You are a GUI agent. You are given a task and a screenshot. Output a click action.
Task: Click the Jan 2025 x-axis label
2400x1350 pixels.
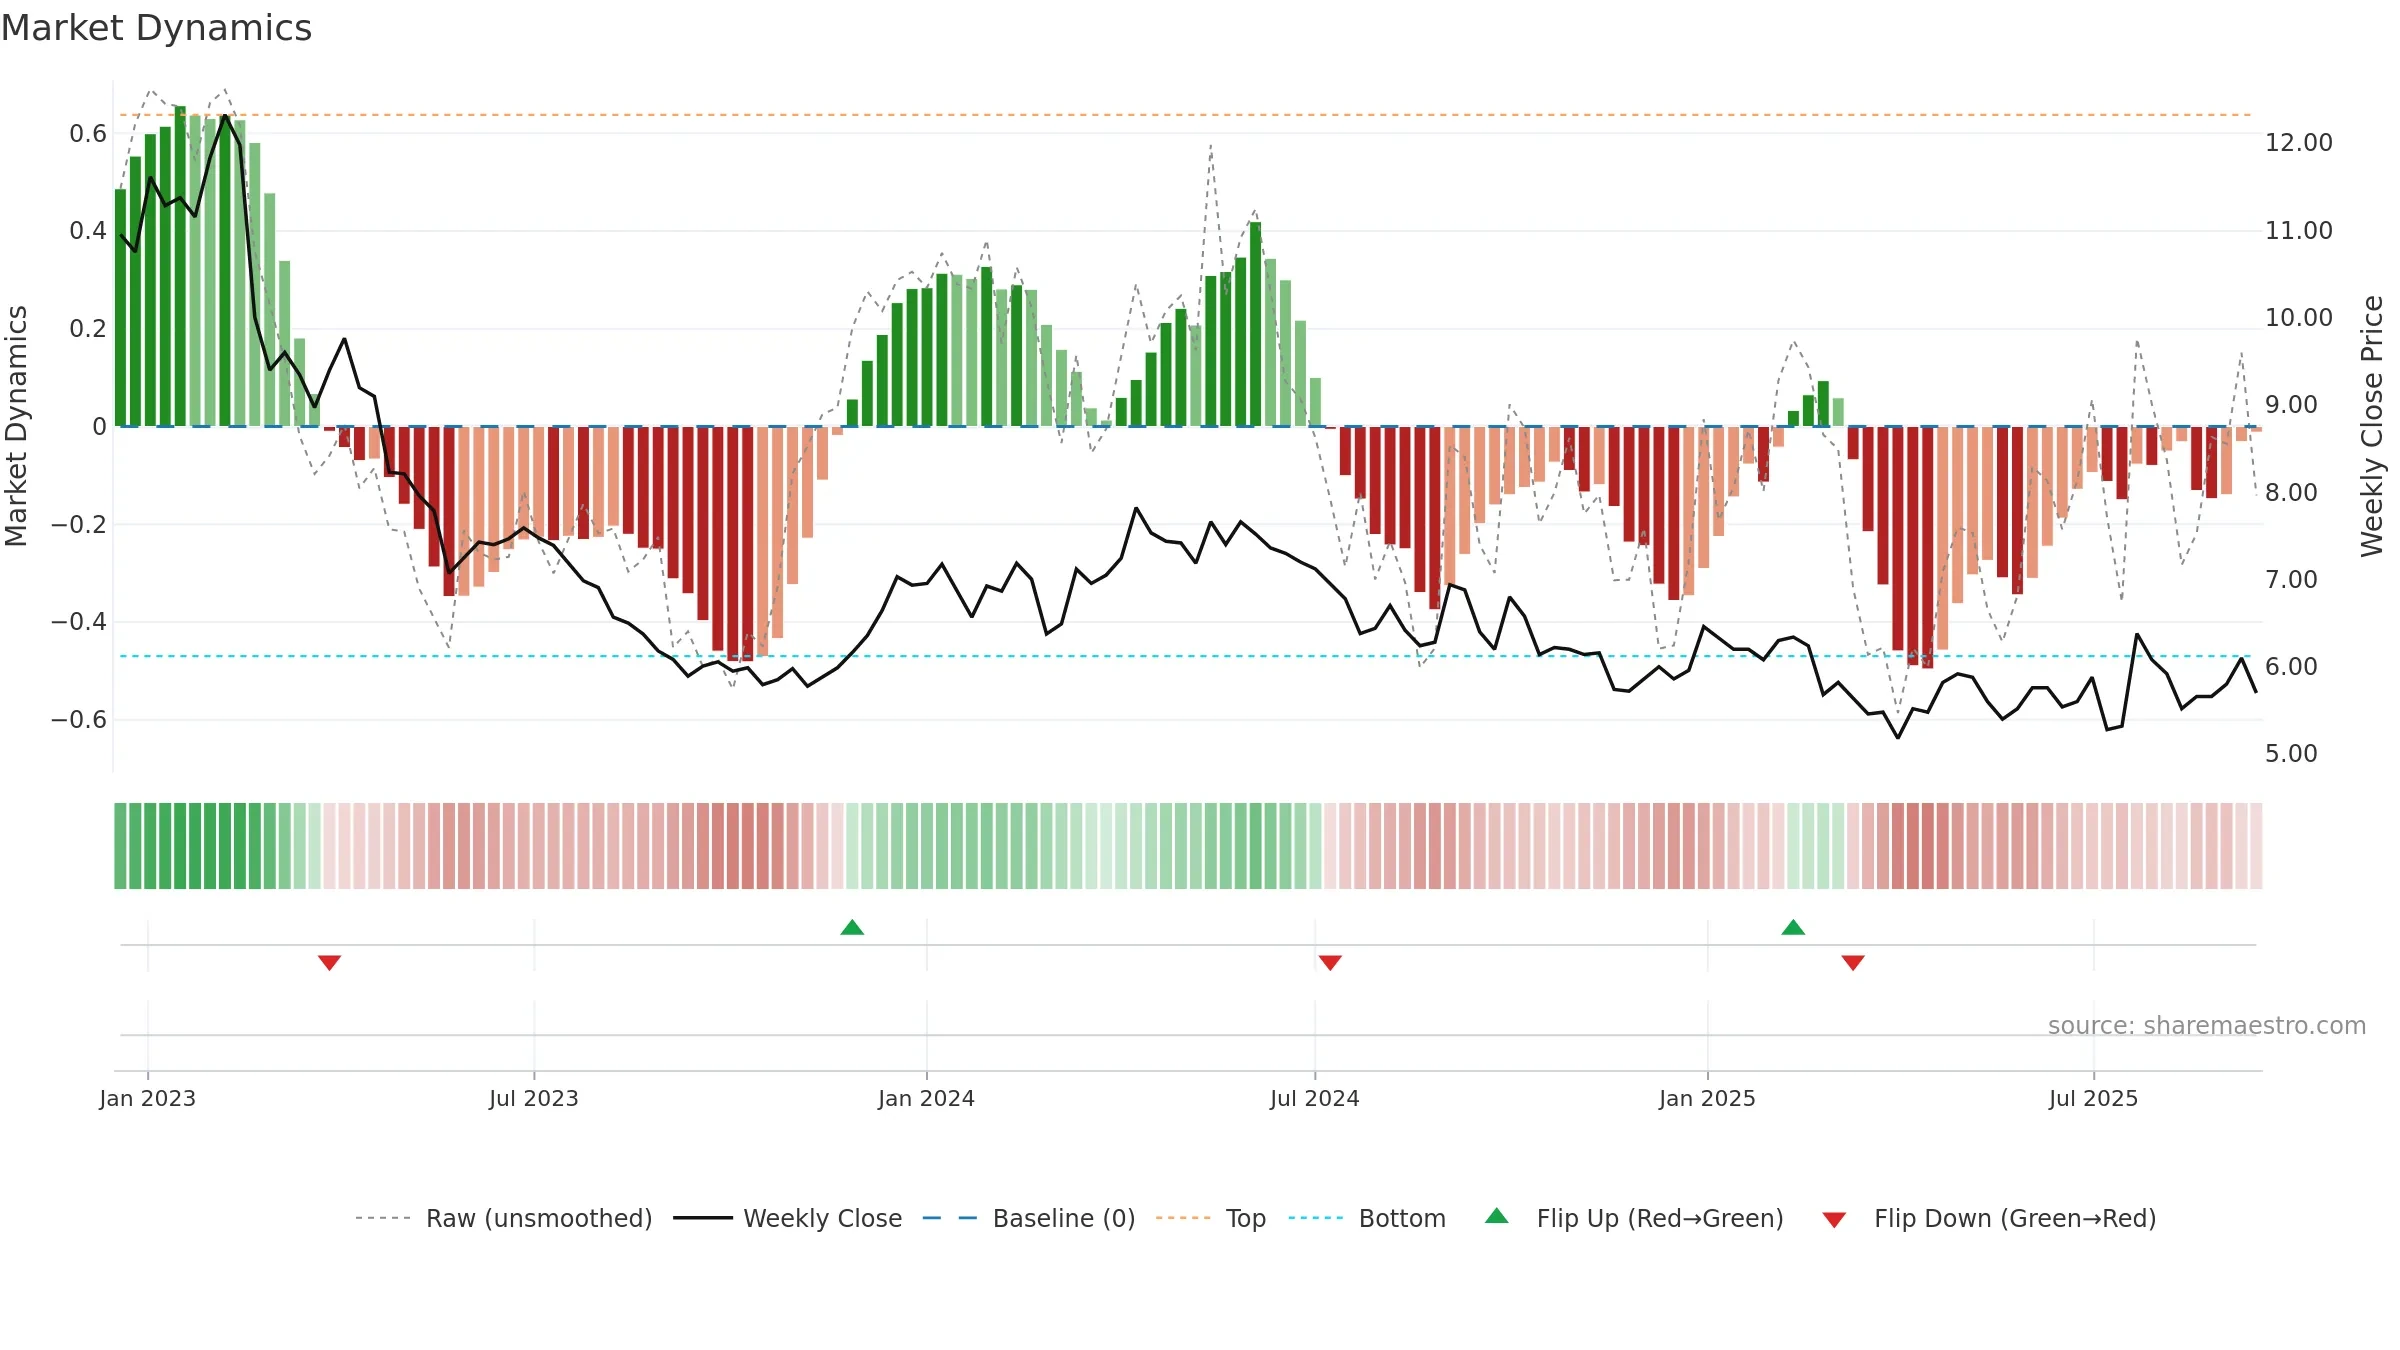(x=1708, y=1099)
